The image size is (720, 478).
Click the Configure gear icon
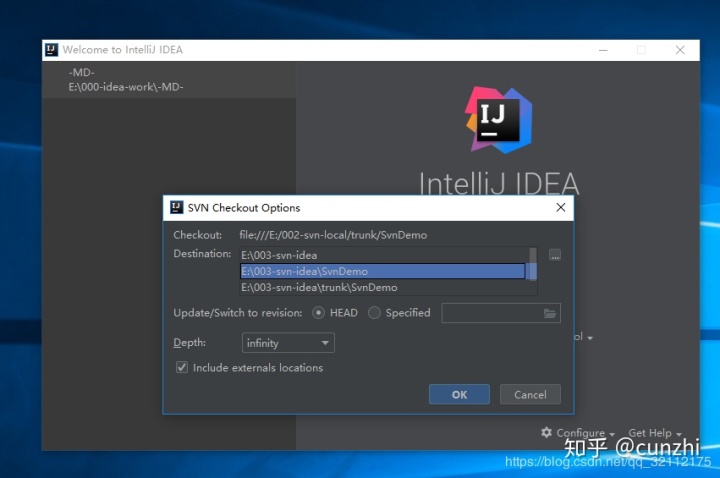[x=546, y=433]
